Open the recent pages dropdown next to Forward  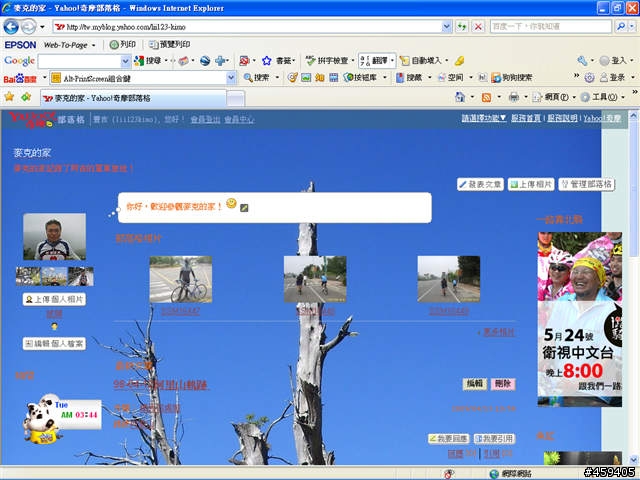[x=42, y=27]
